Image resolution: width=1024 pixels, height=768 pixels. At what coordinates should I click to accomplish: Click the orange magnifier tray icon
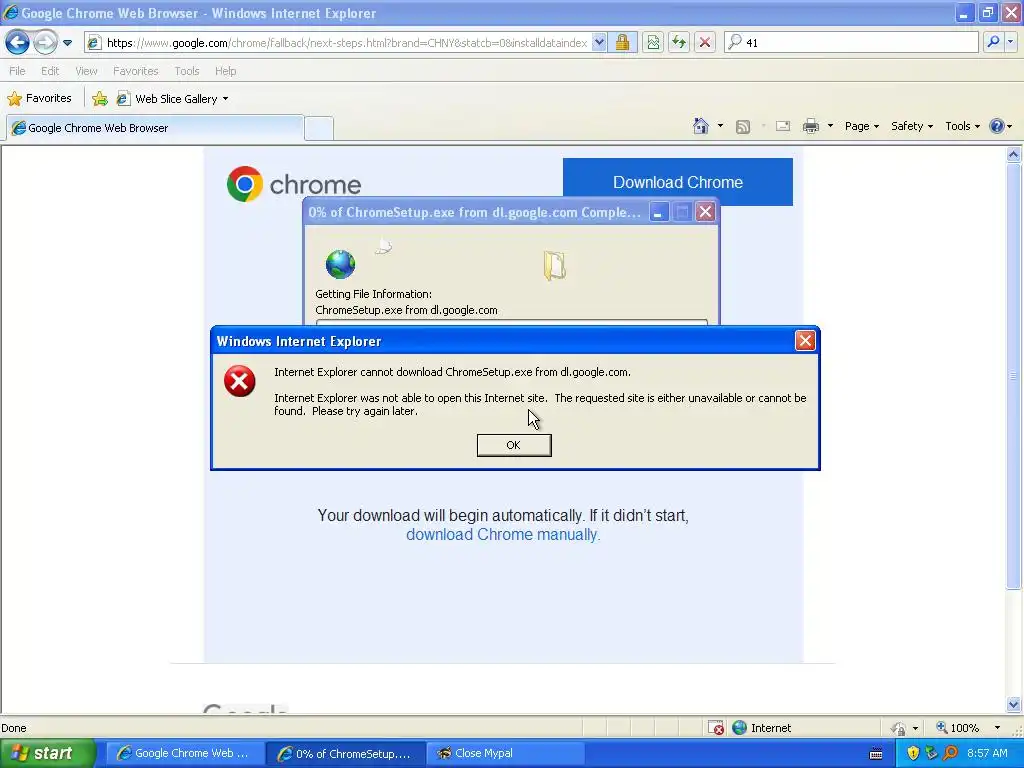pos(950,754)
